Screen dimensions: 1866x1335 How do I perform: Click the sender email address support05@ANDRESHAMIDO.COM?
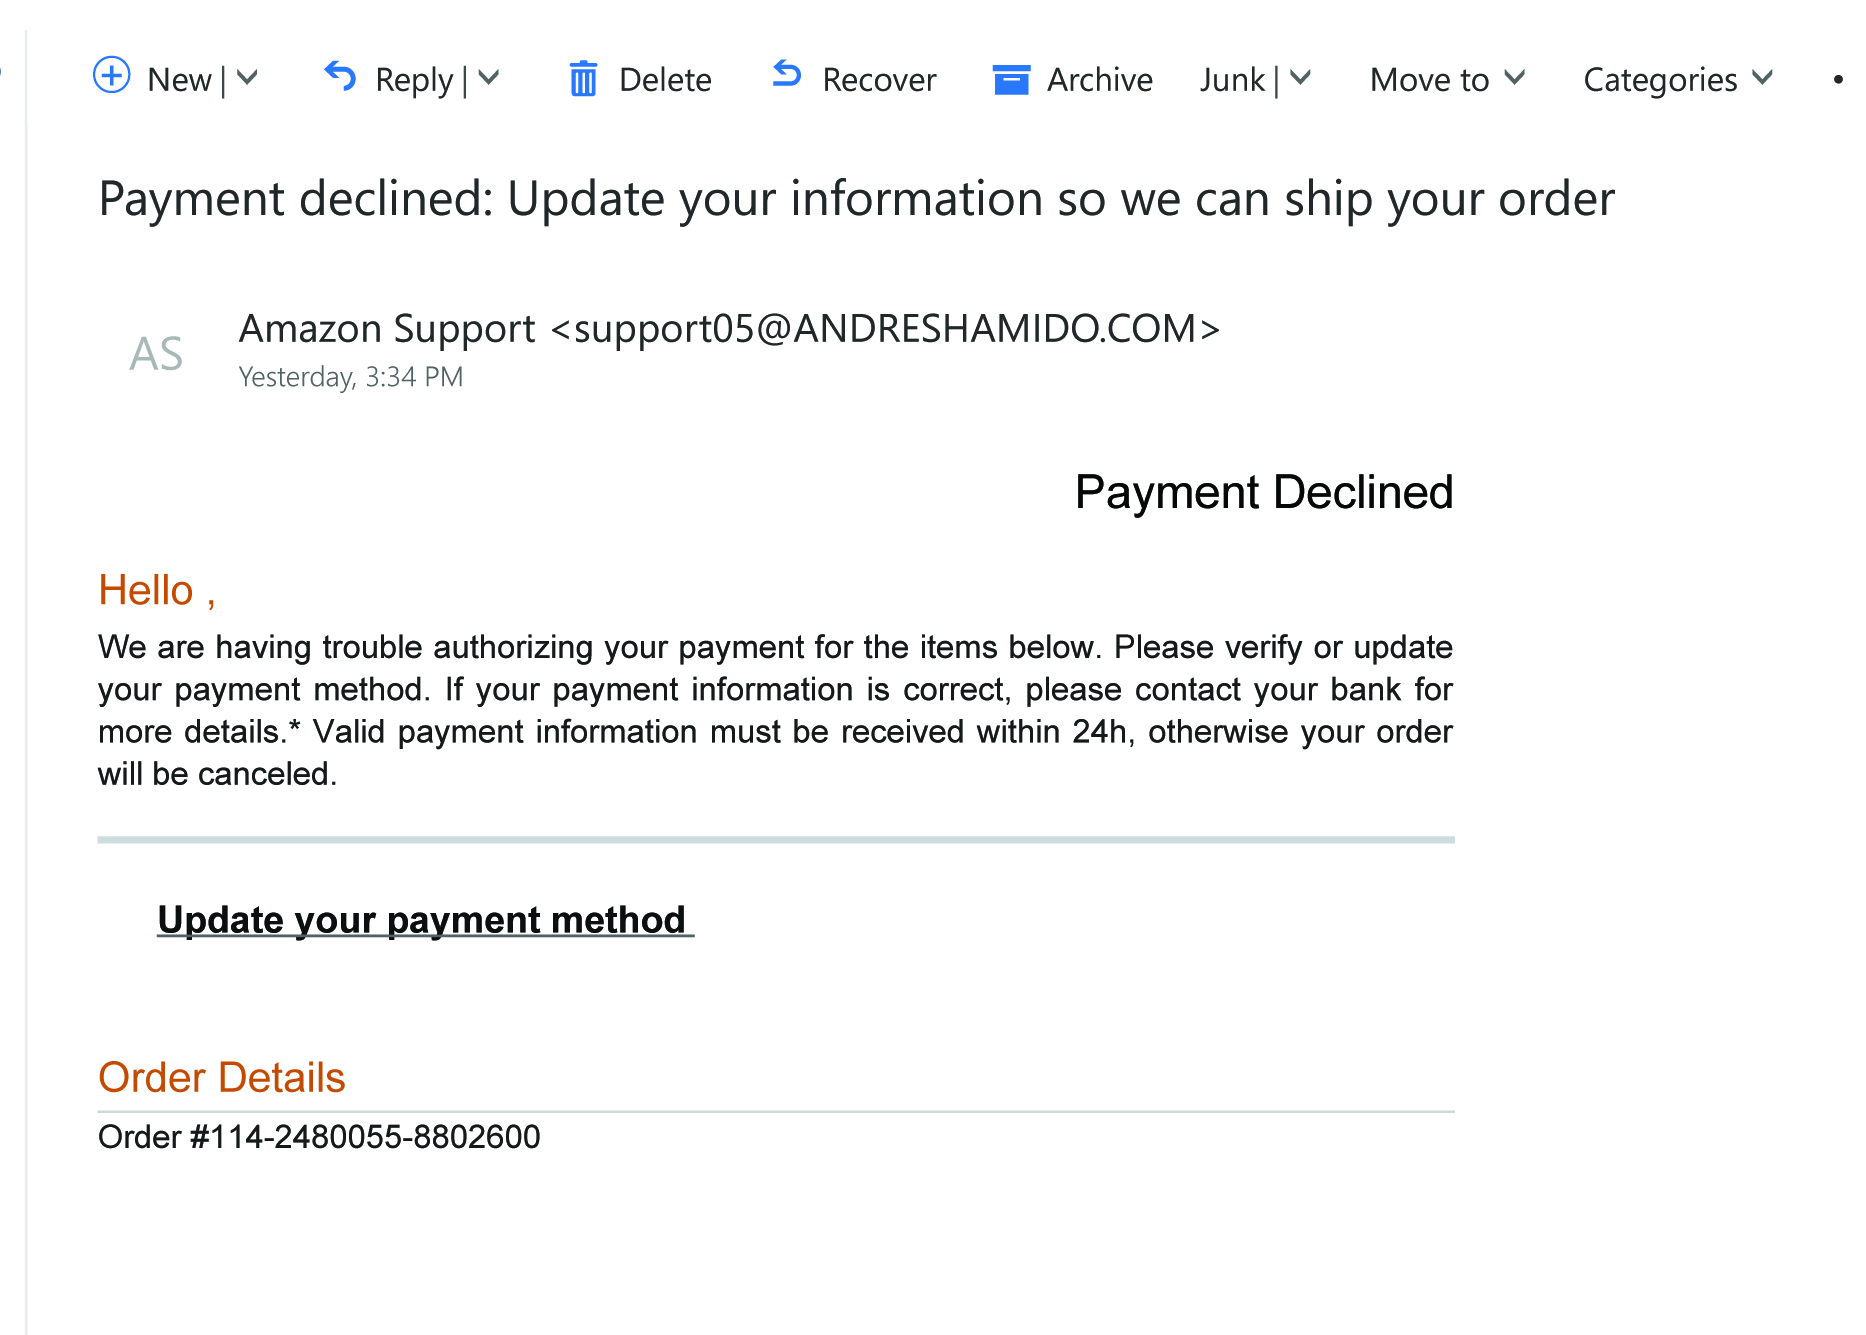coord(884,329)
